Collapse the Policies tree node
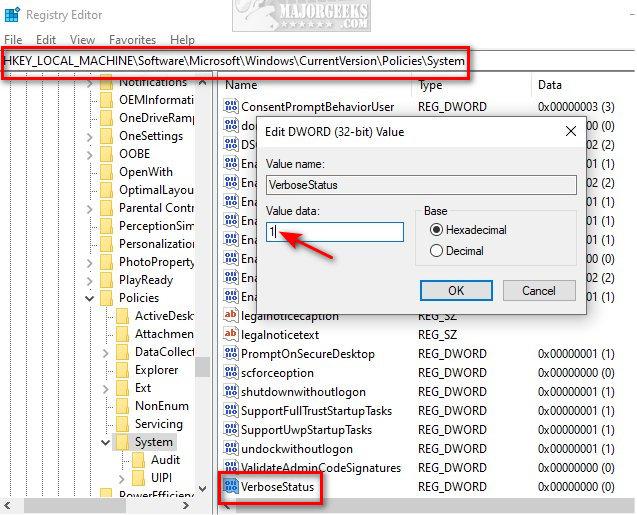The width and height of the screenshot is (637, 515). click(90, 298)
